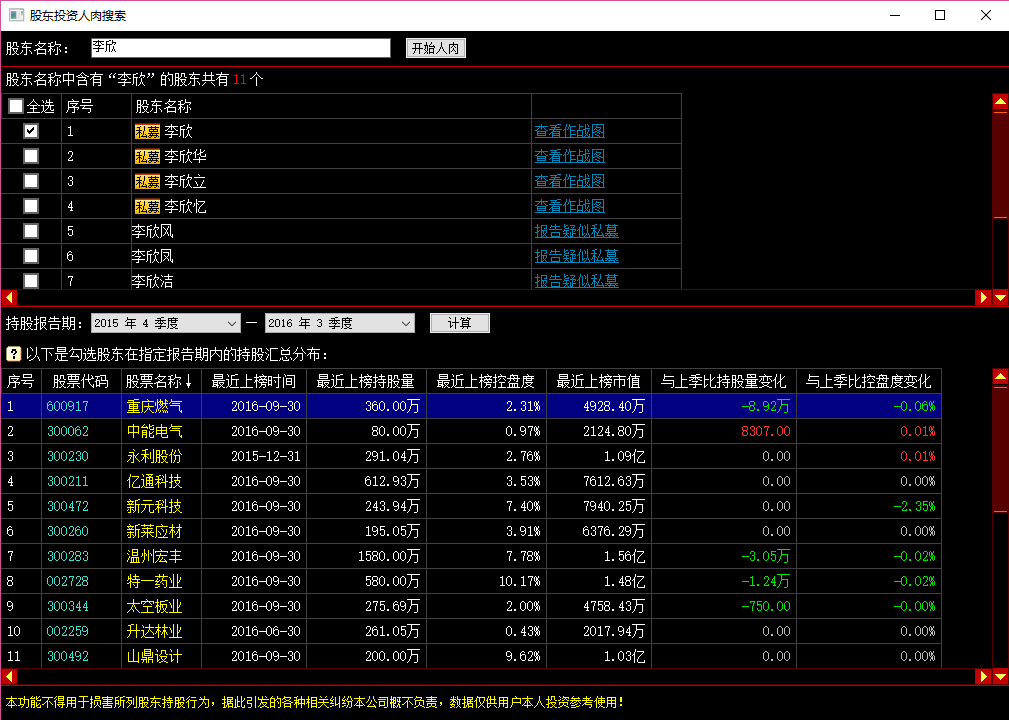Screen dimensions: 1009x720
Task: Click the sort arrow on 股票名称 column
Action: [189, 381]
